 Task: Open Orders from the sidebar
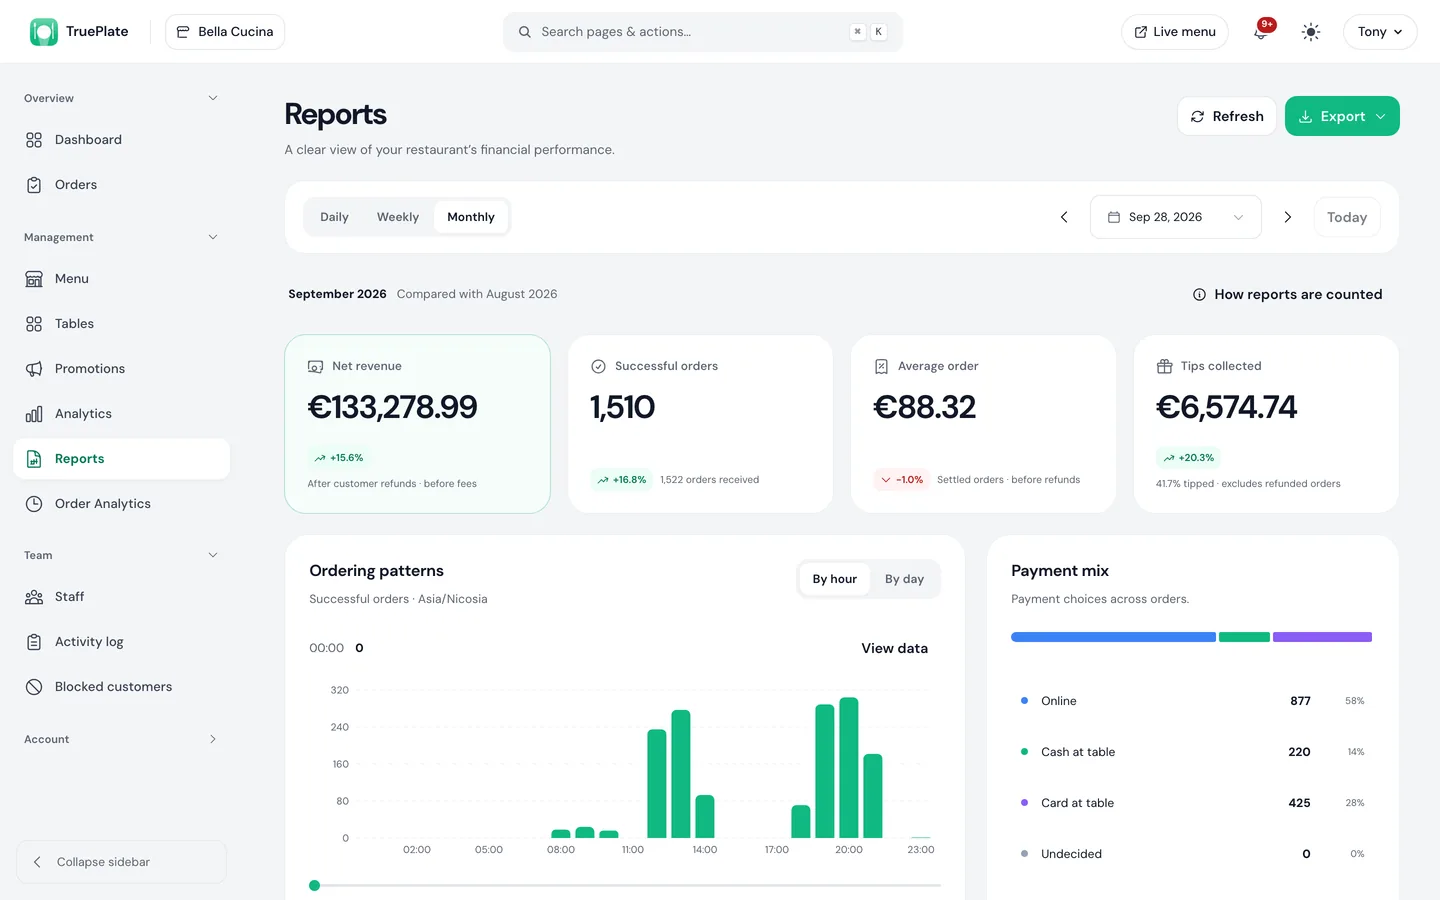(121, 185)
